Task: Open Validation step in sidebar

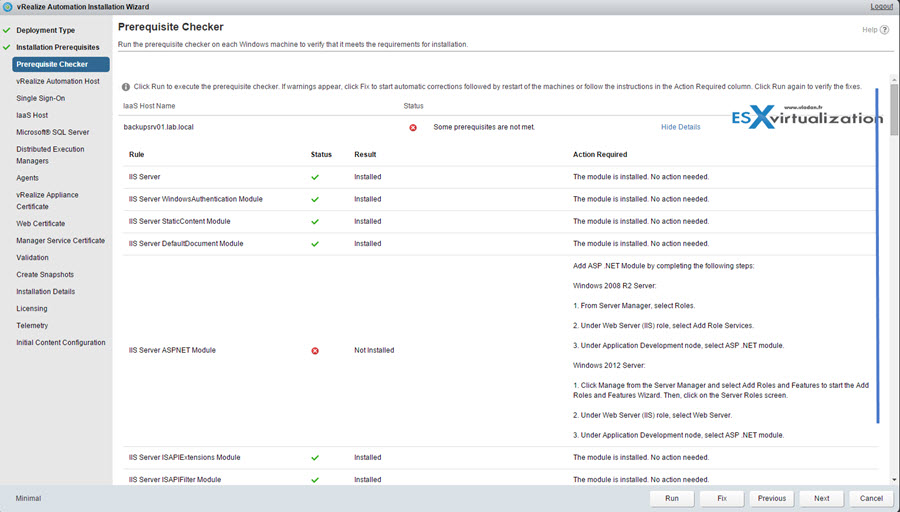Action: 32,258
